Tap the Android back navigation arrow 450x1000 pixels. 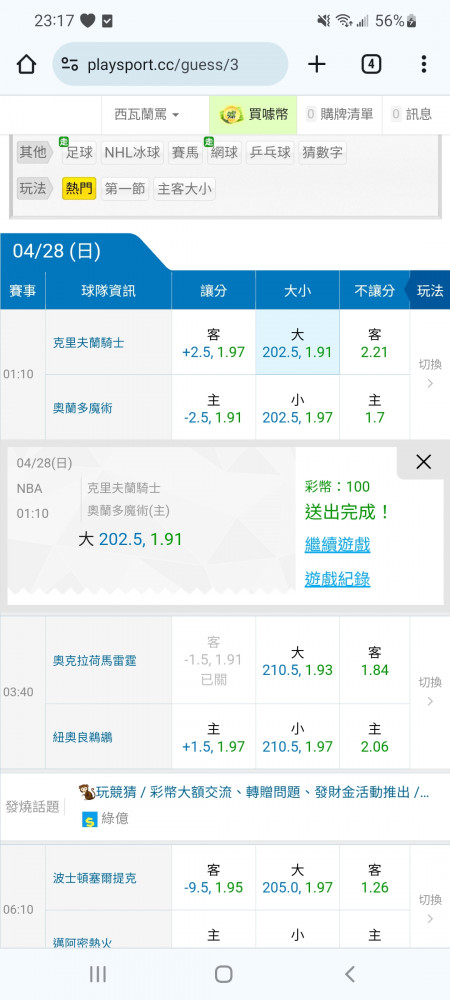coord(349,974)
